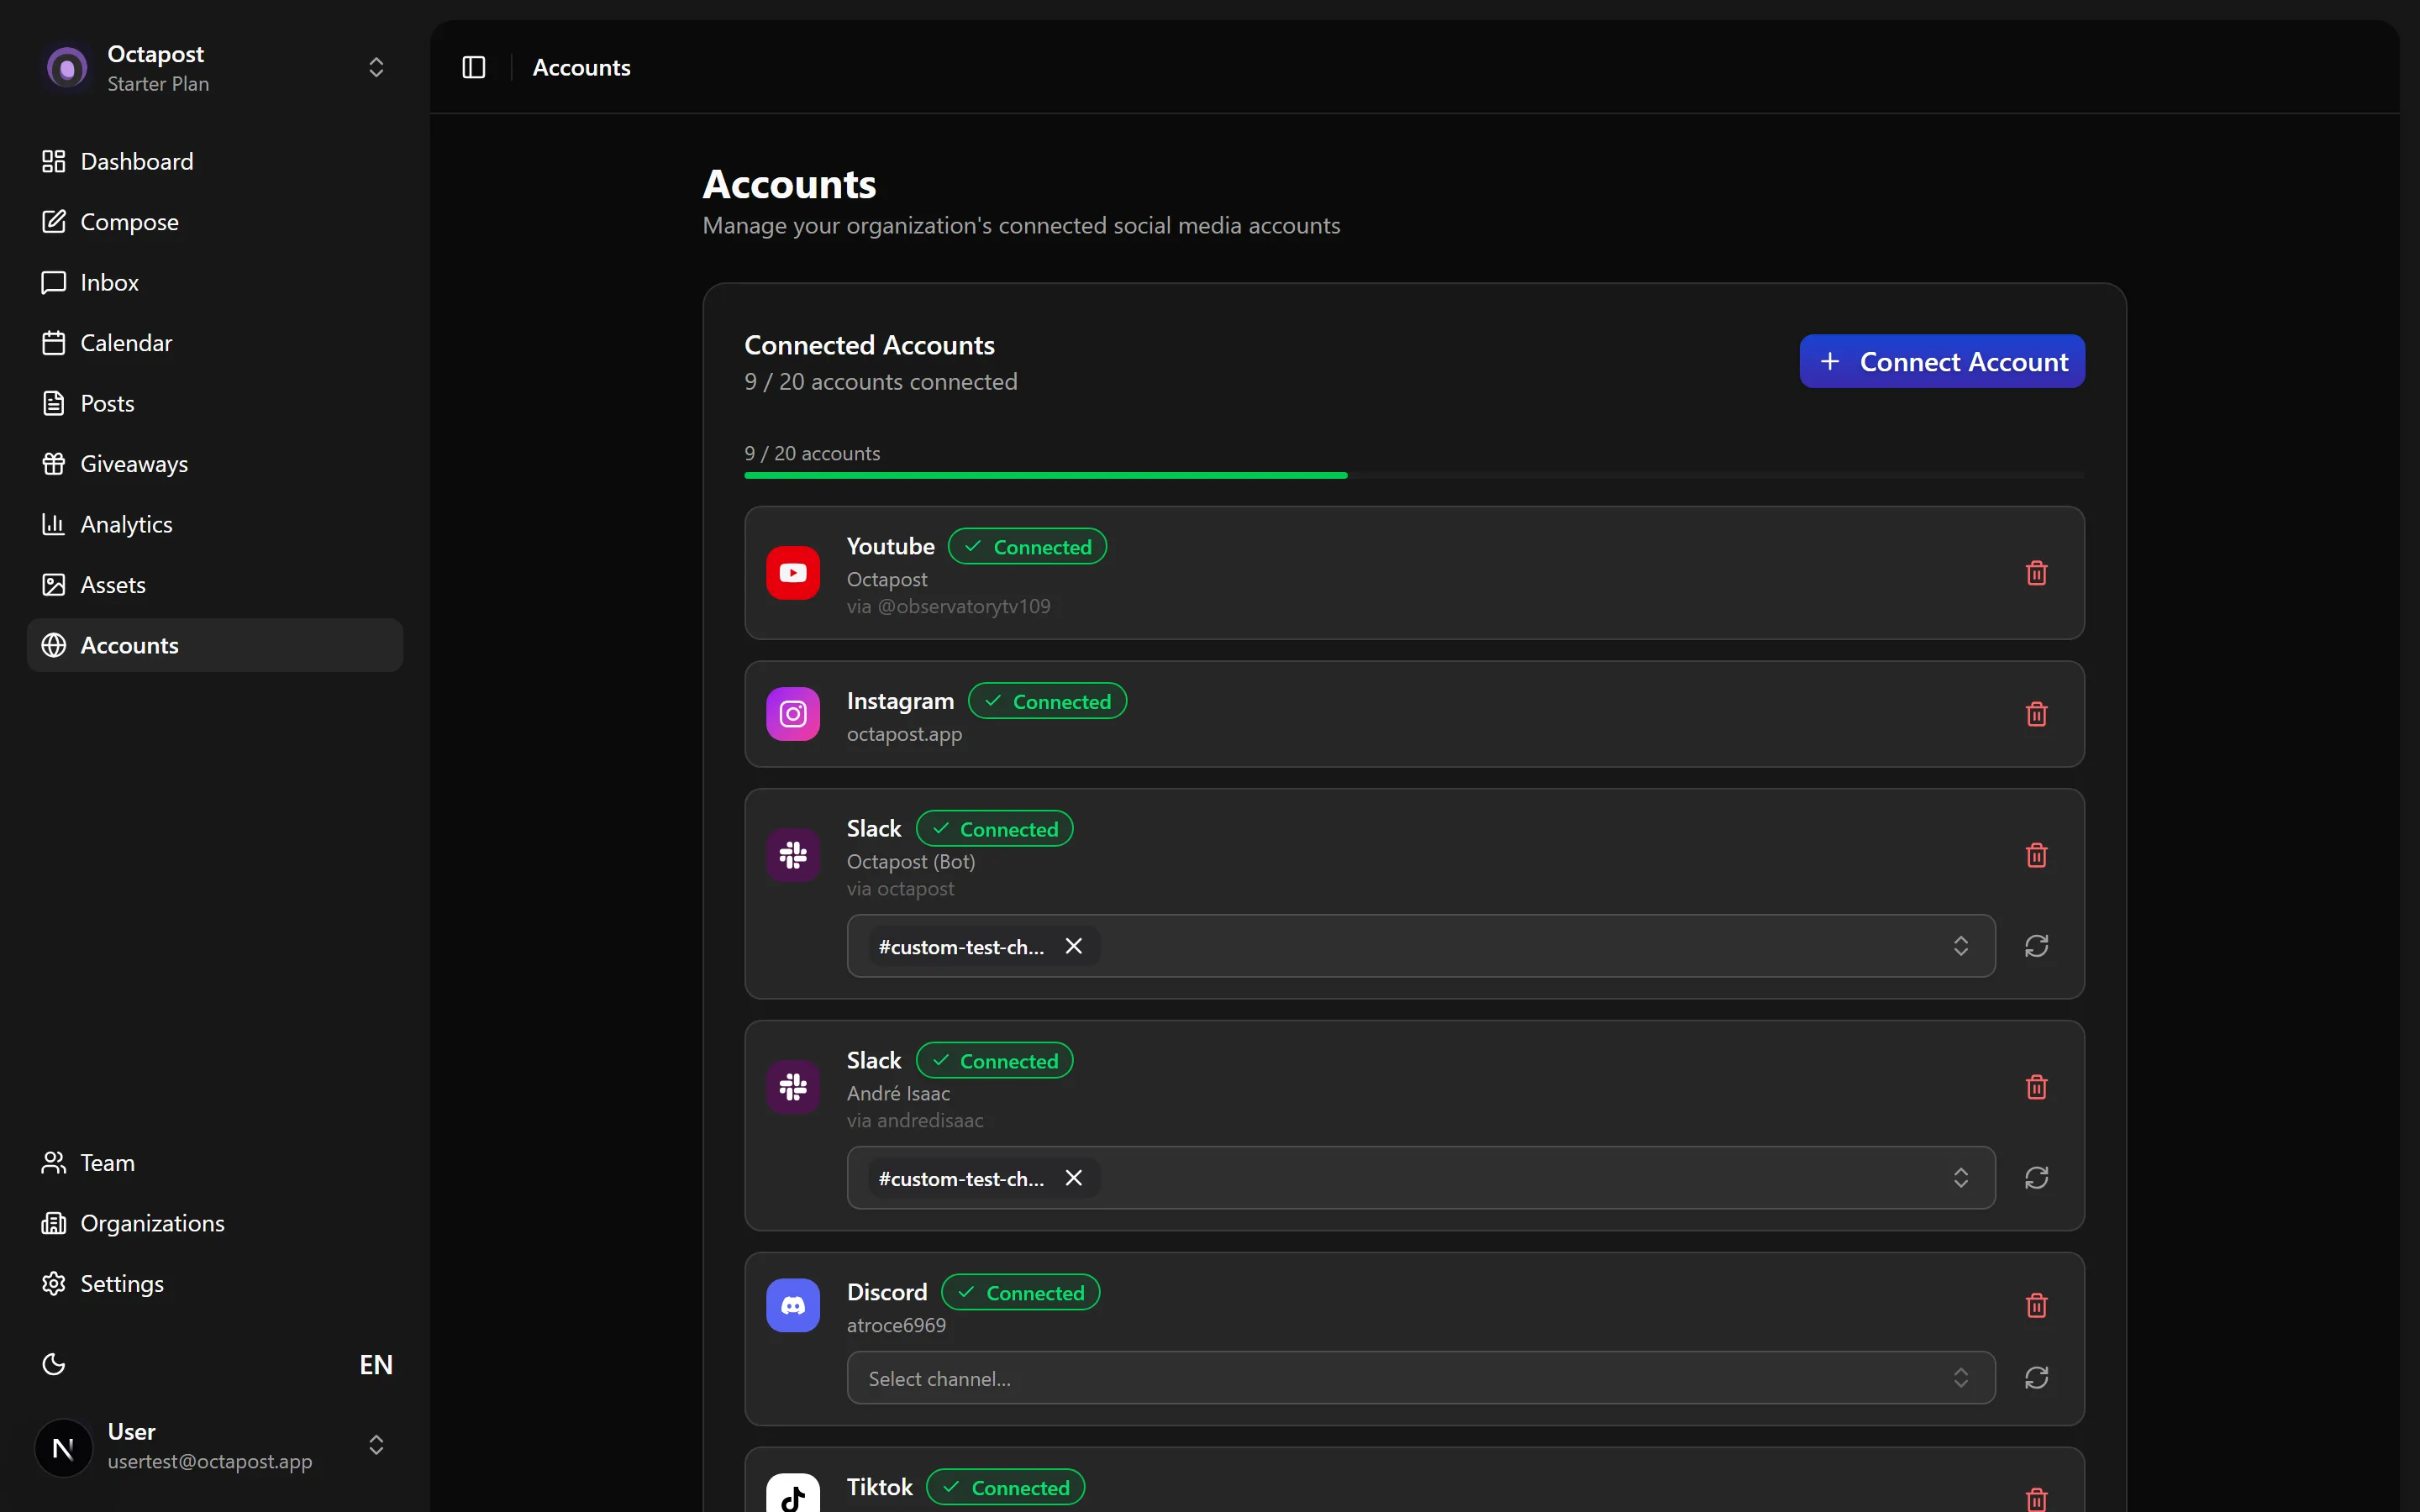
Task: Open the Compose page
Action: (215, 222)
